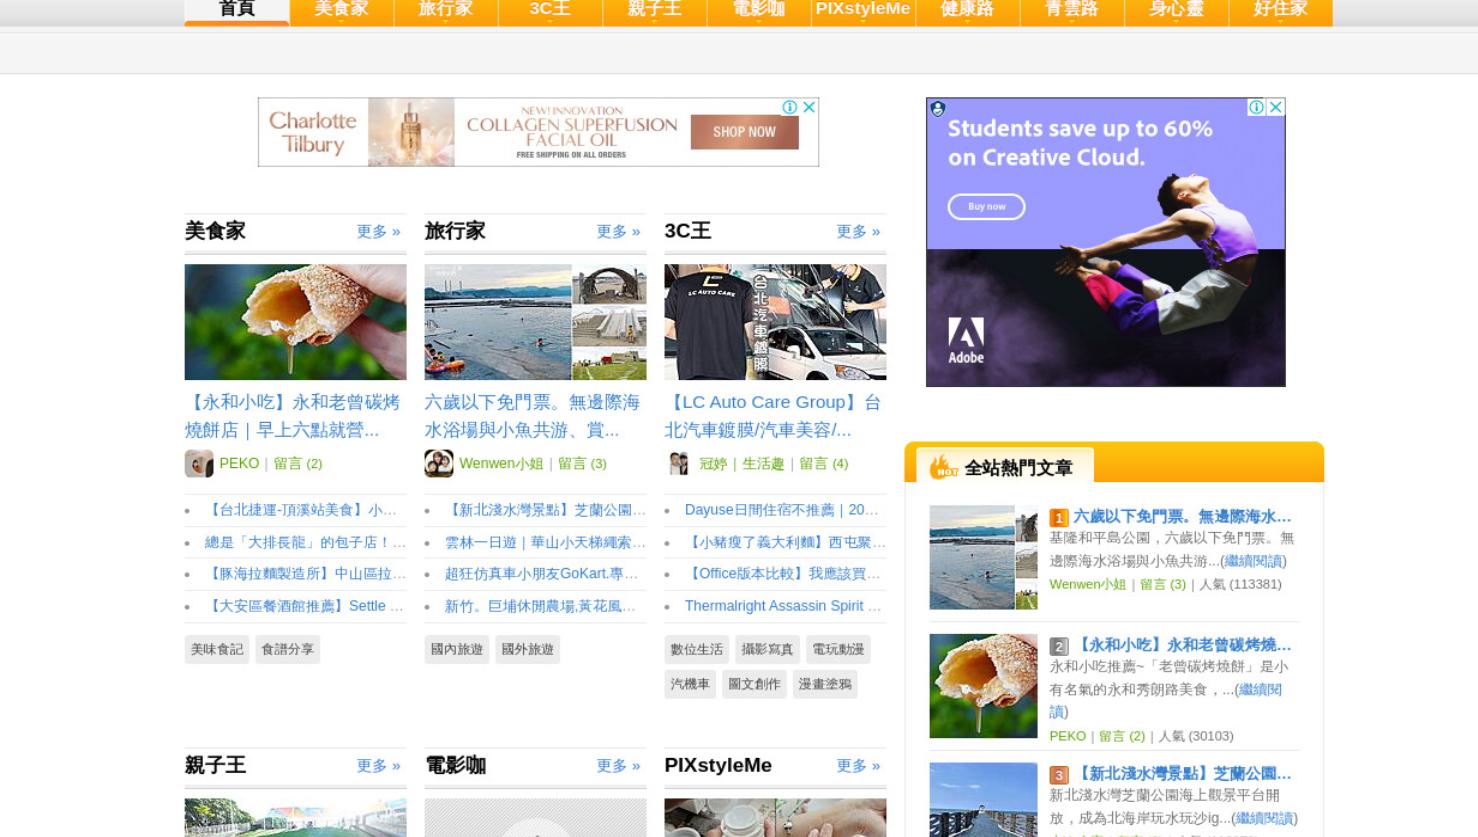This screenshot has height=837, width=1478.
Task: Expand 更多 link in 電影咖 section
Action: tap(618, 766)
